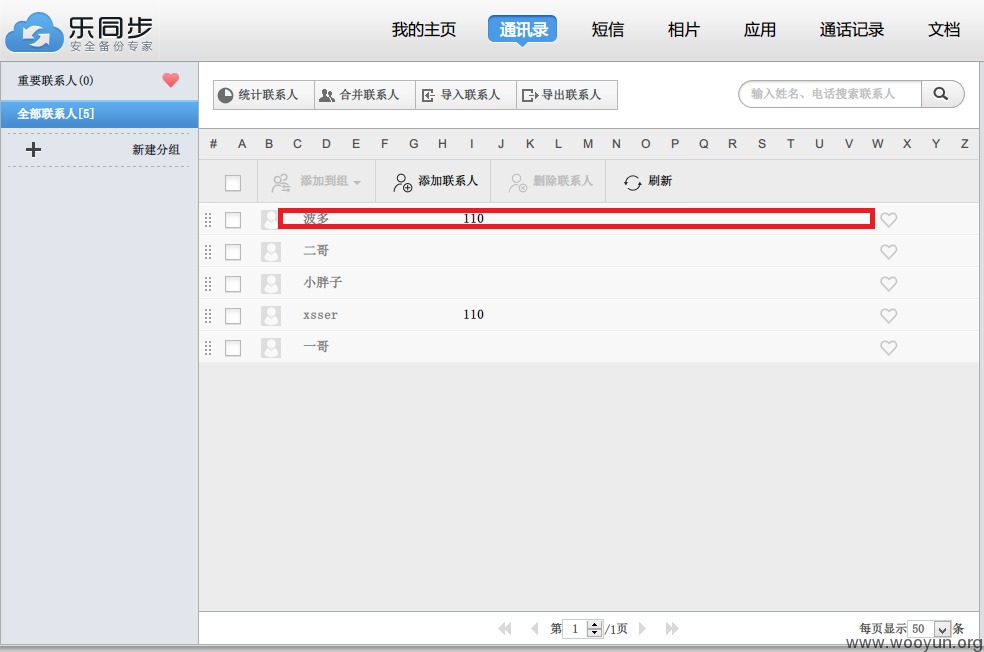This screenshot has height=652, width=984.
Task: Open 短信 tab
Action: (607, 29)
